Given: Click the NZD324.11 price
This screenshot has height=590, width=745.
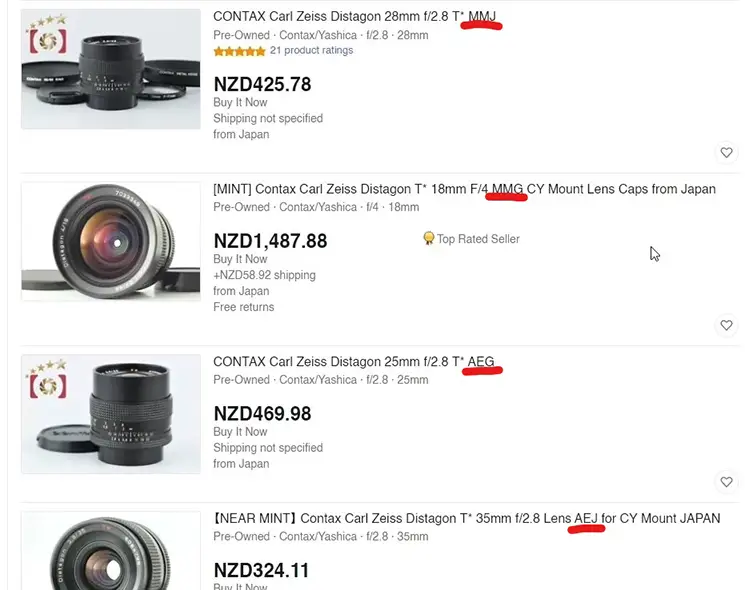Looking at the screenshot, I should coord(262,571).
